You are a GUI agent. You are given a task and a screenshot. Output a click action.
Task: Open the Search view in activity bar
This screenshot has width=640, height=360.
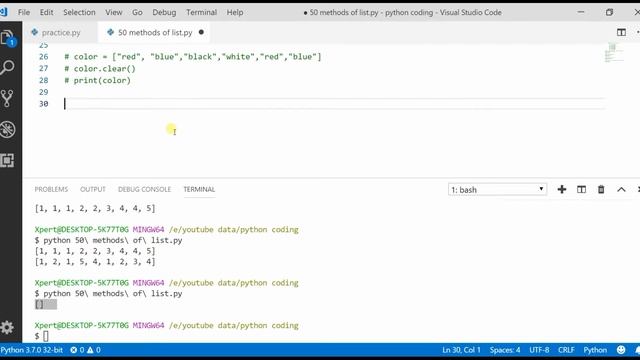[7, 67]
